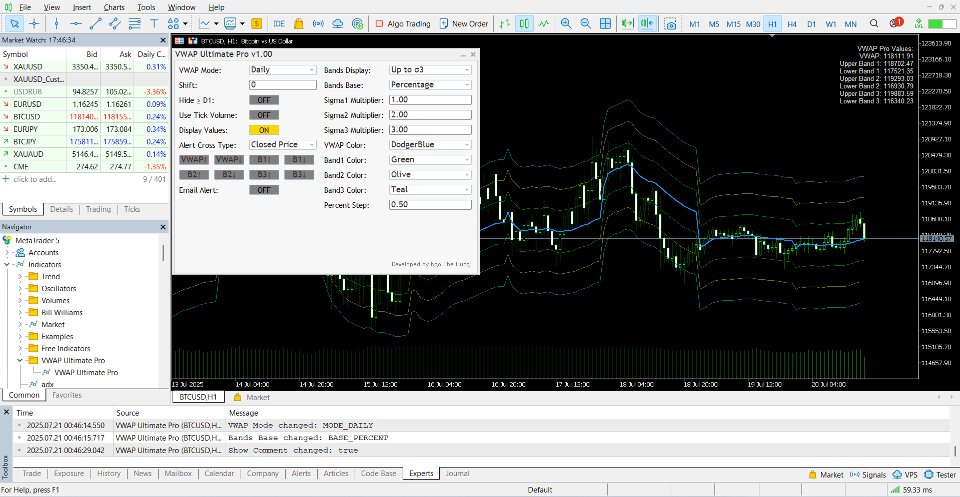960x497 pixels.
Task: Switch to the Code Base tab
Action: point(378,473)
